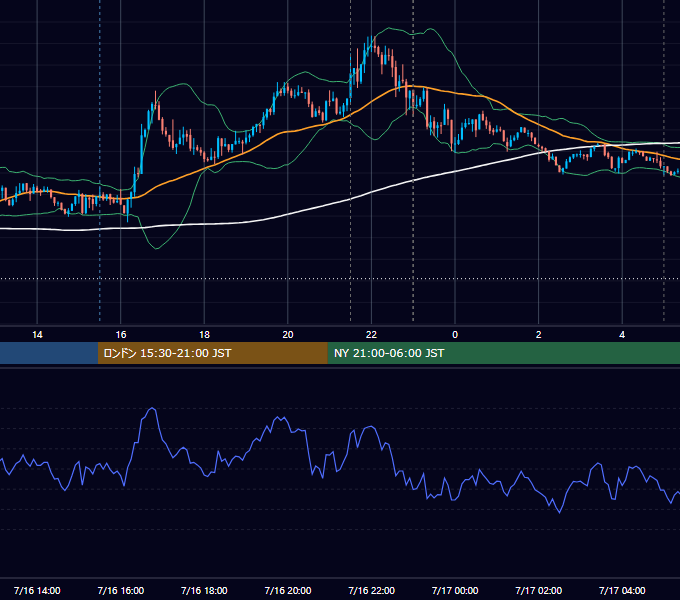Click the 7/16 20:00 time label
This screenshot has width=680, height=600.
[288, 590]
